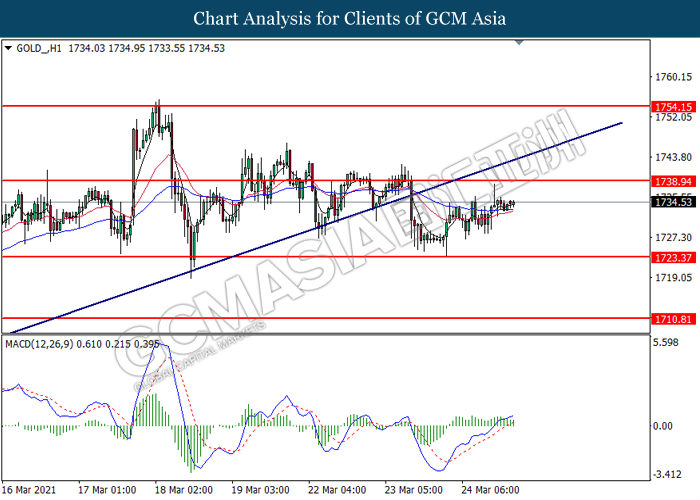Click the 19 Mar 03:00 time label
The width and height of the screenshot is (700, 500).
(x=260, y=490)
